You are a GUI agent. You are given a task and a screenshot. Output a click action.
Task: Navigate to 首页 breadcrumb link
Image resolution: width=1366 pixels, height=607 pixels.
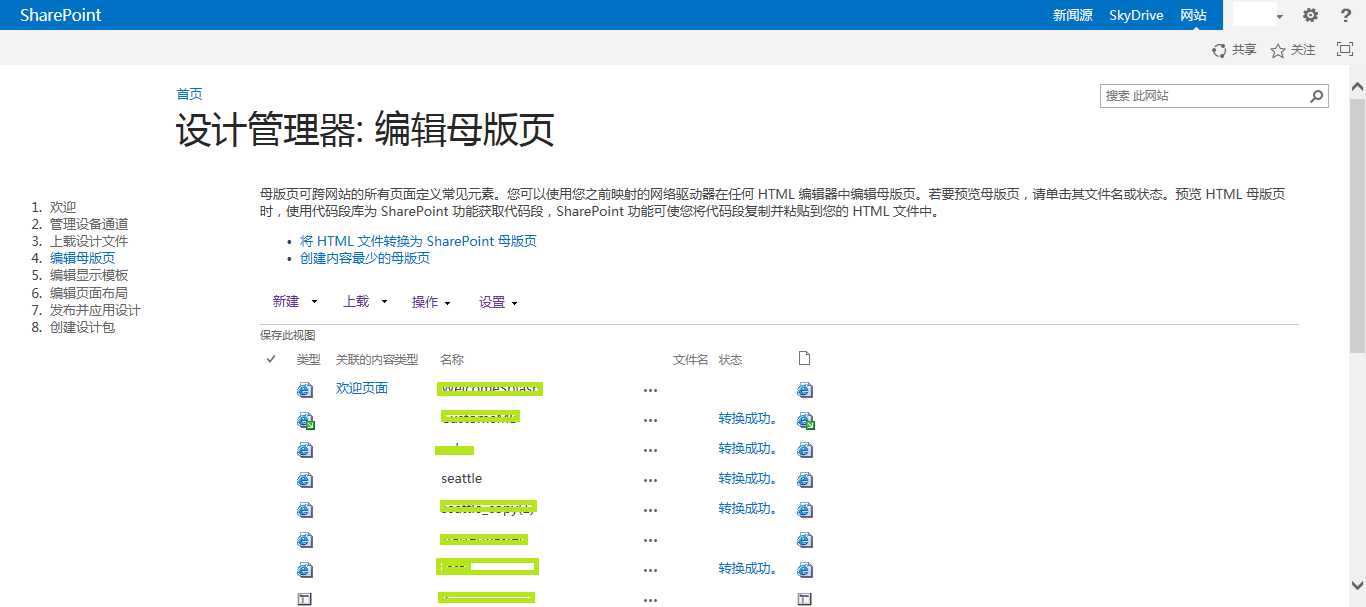coord(189,94)
